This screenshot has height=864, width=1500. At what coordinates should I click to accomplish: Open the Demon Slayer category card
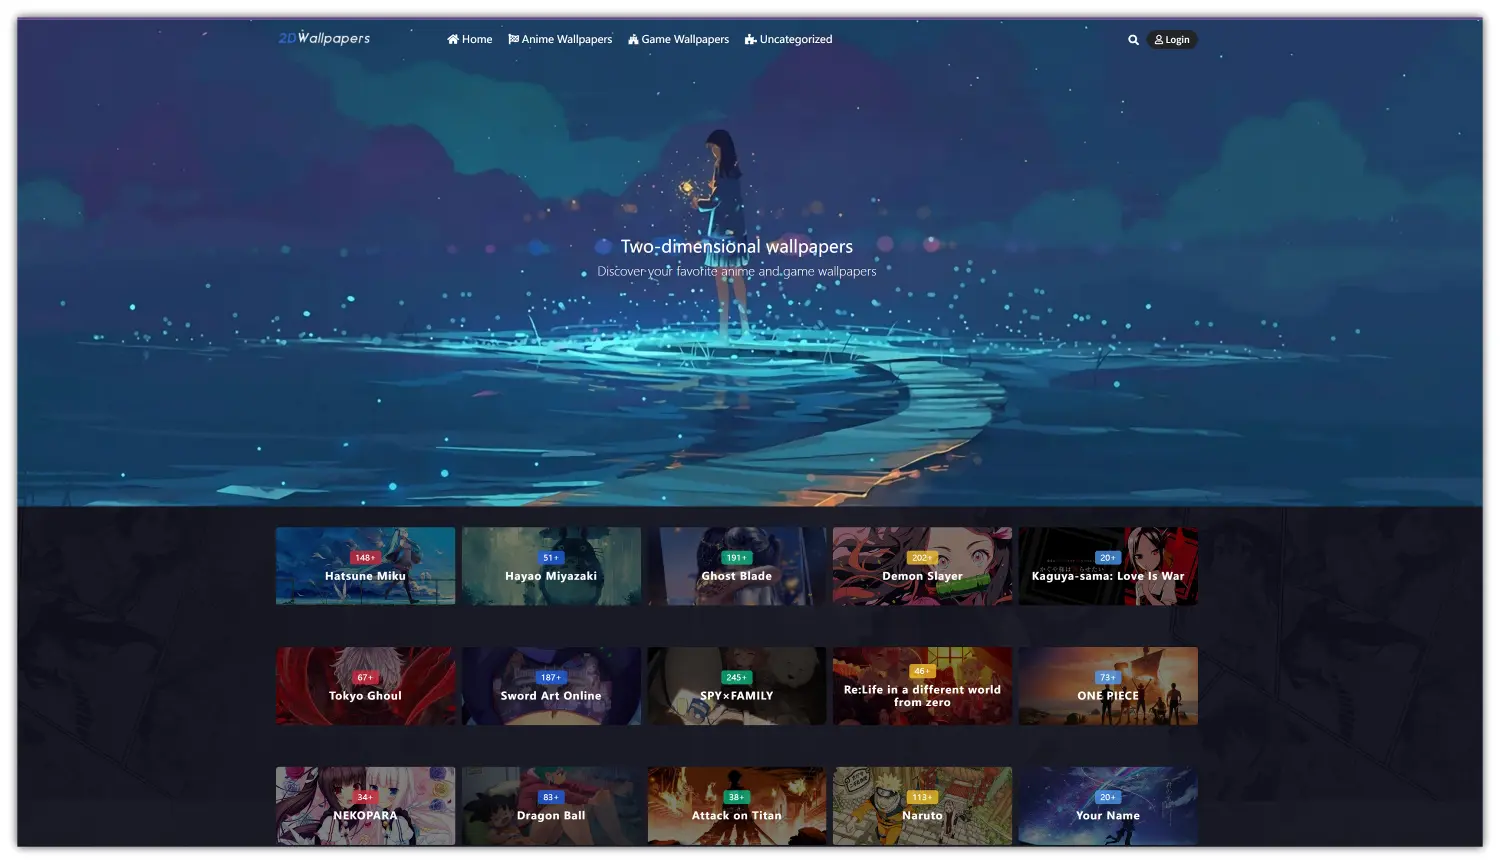coord(922,566)
